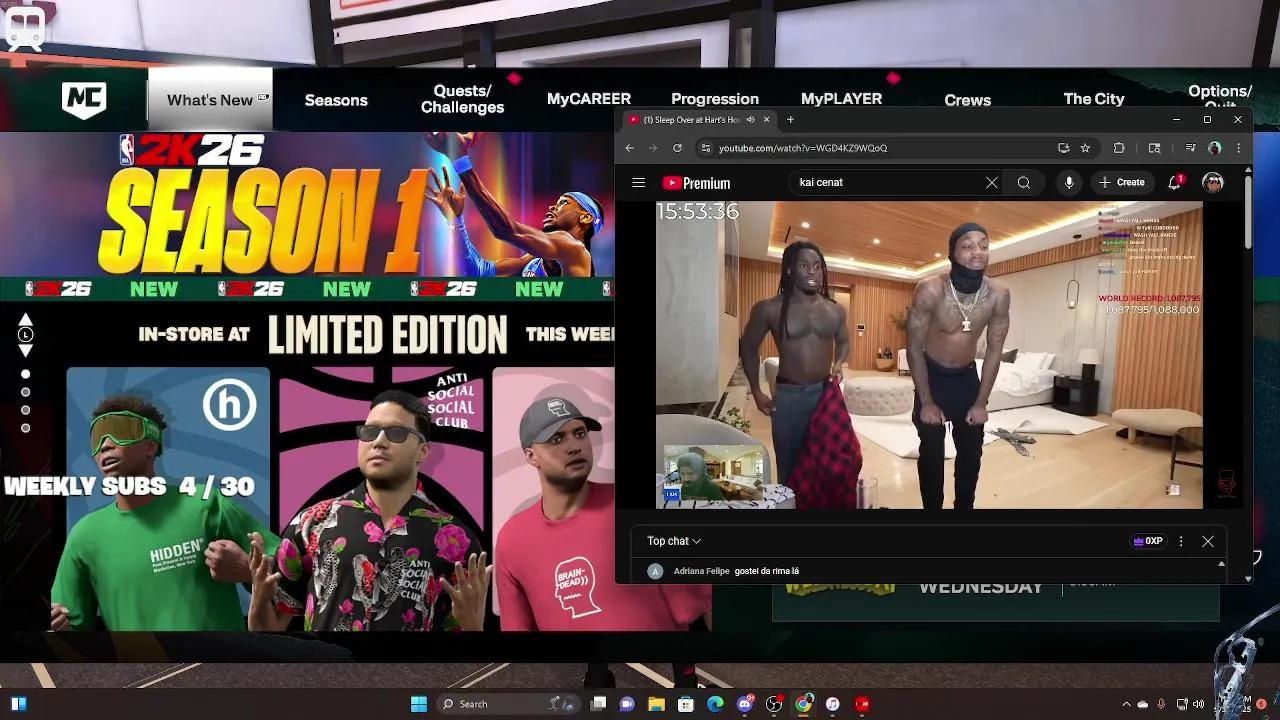1280x720 pixels.
Task: Click the YouTube Create button
Action: 1121,183
